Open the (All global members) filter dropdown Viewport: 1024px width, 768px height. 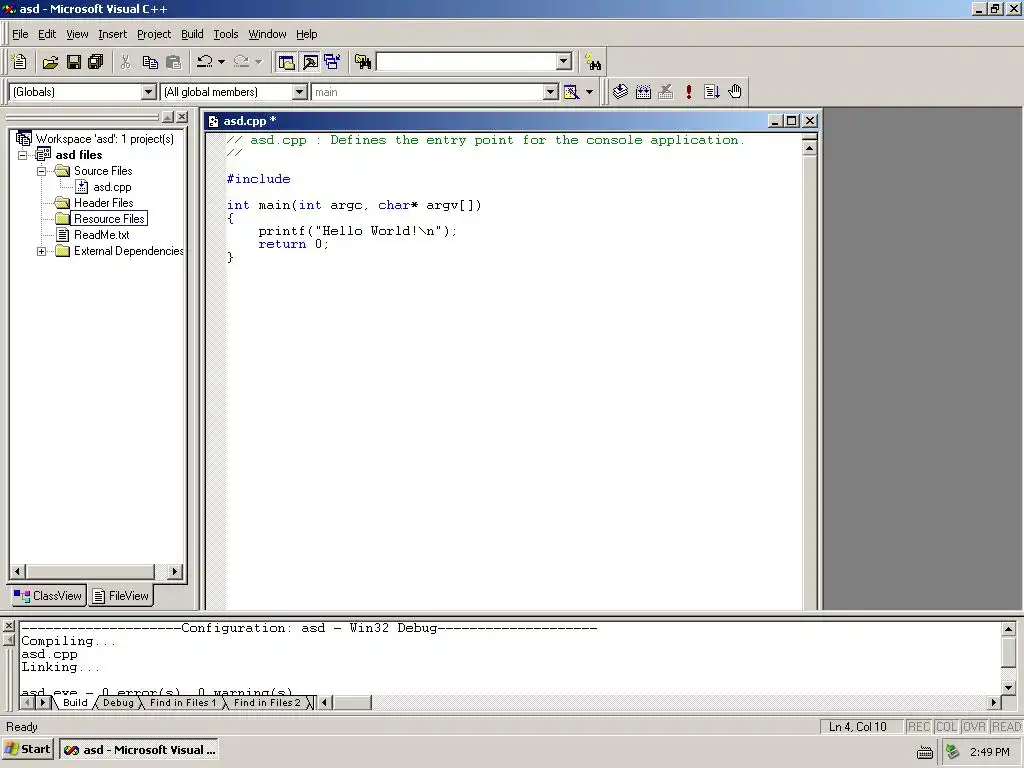pyautogui.click(x=300, y=92)
